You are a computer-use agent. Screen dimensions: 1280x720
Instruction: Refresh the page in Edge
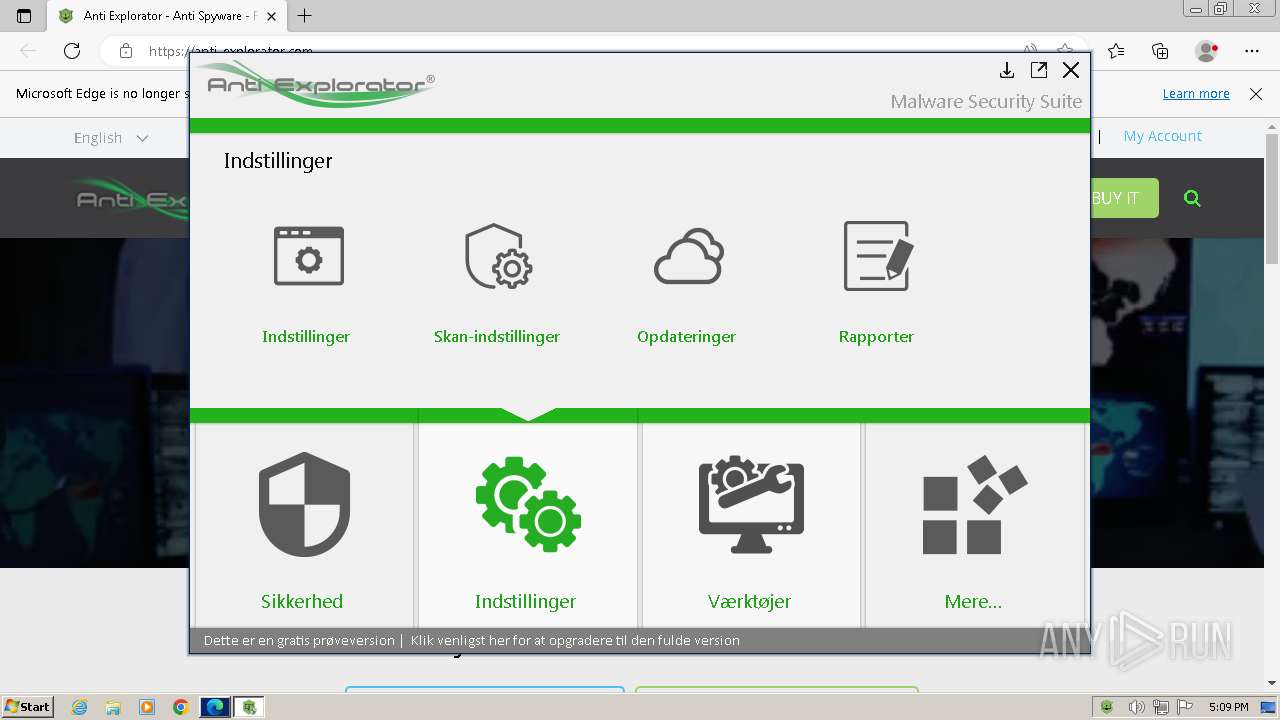point(72,51)
